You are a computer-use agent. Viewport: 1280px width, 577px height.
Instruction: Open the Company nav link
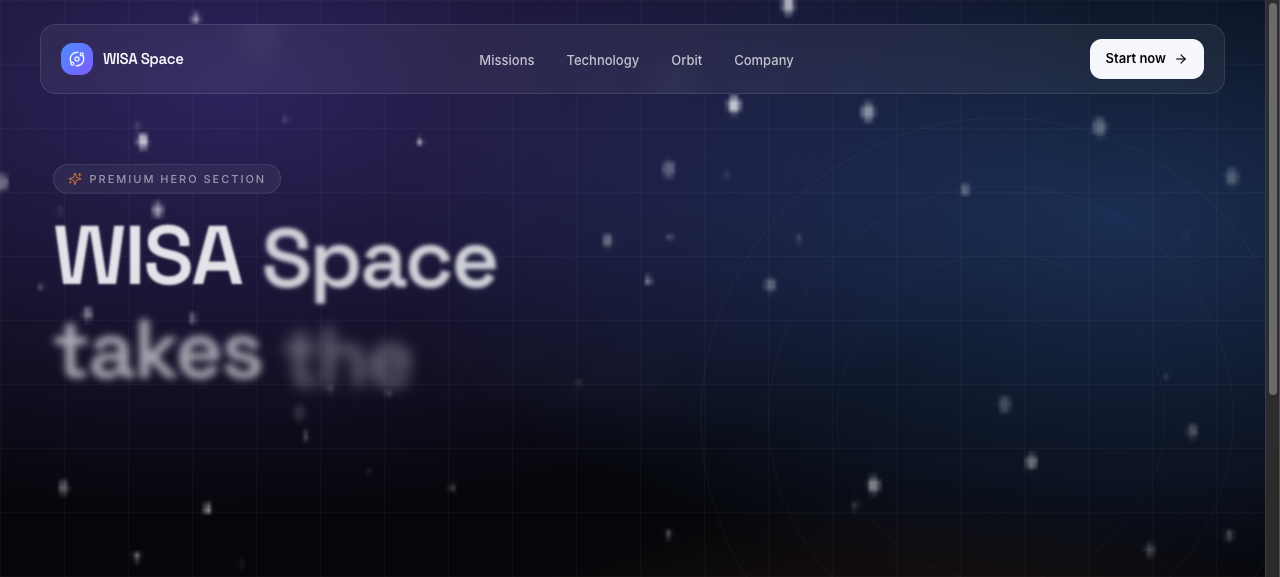coord(764,60)
